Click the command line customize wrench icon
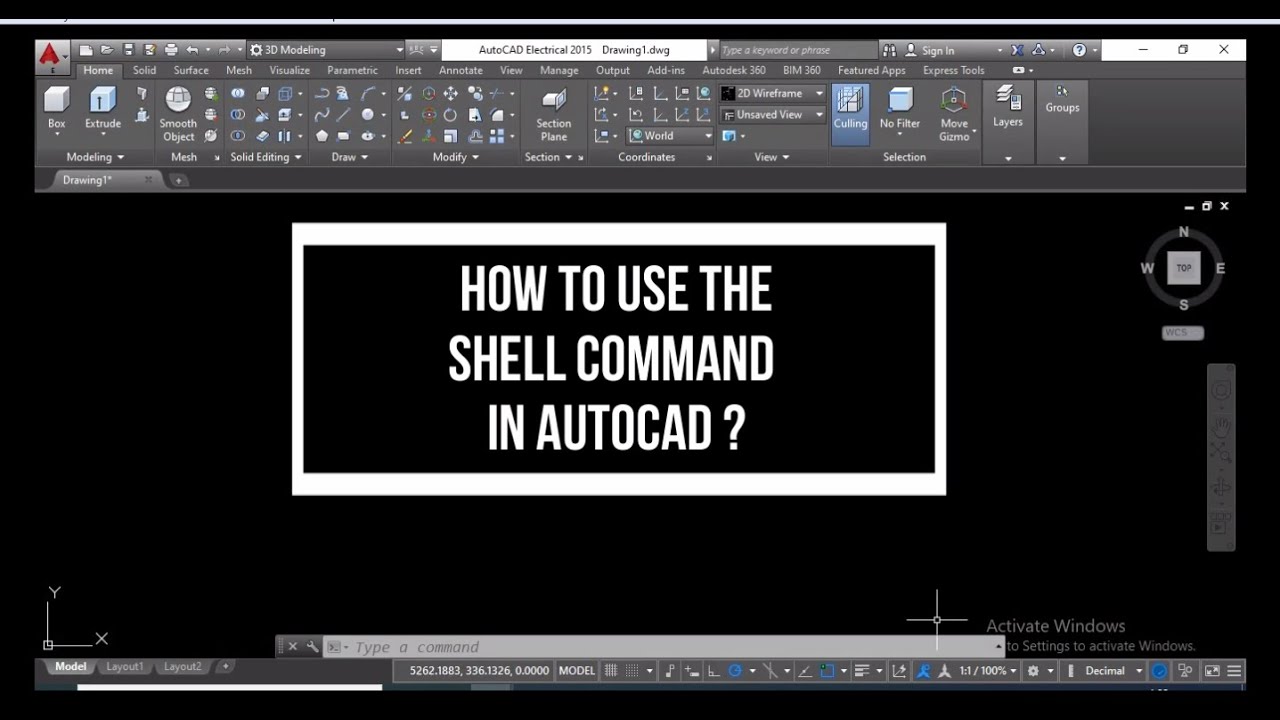The image size is (1280, 720). (312, 647)
